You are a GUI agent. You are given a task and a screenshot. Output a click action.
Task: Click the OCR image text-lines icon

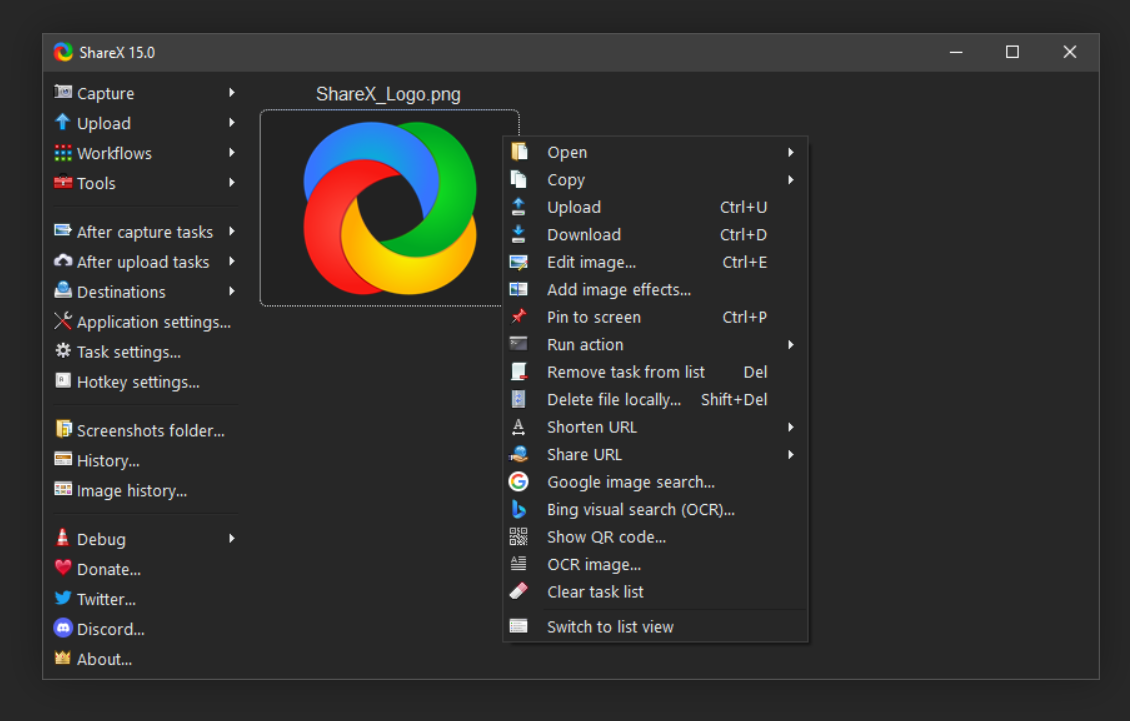[x=518, y=564]
